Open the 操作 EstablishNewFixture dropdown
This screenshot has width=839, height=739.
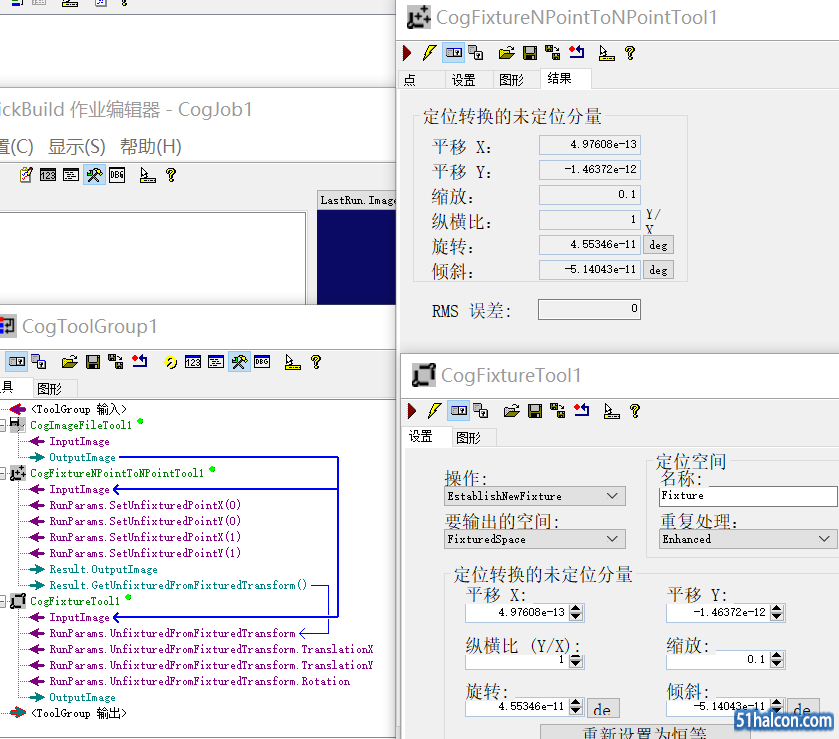click(x=613, y=496)
